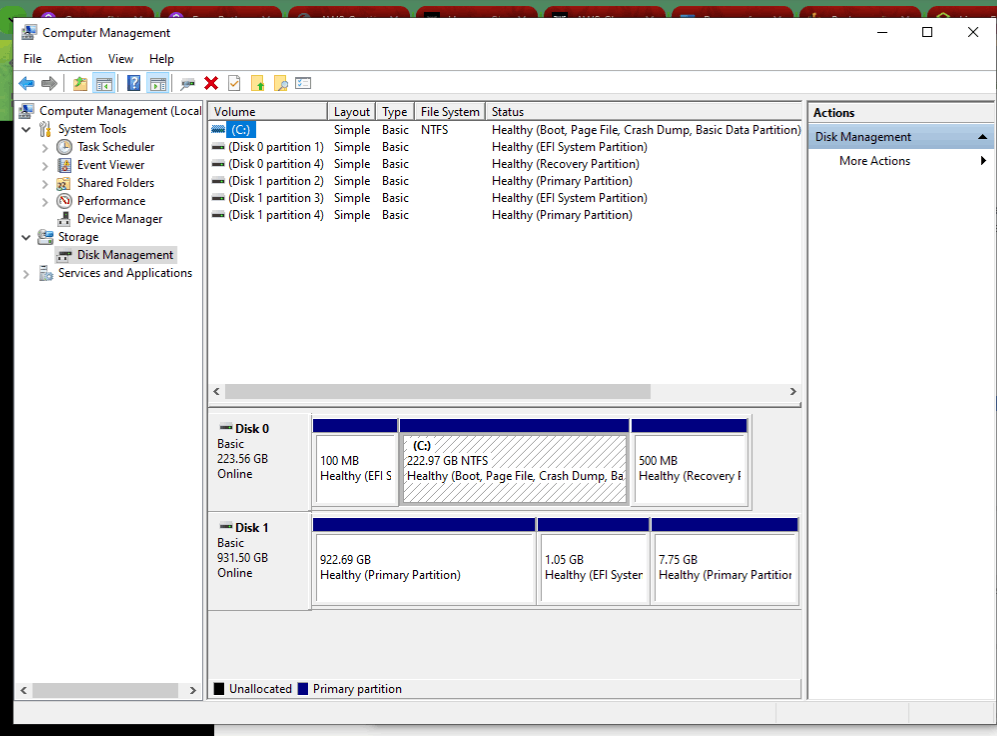This screenshot has height=736, width=997.
Task: Expand the Task Scheduler node arrow
Action: coord(45,148)
